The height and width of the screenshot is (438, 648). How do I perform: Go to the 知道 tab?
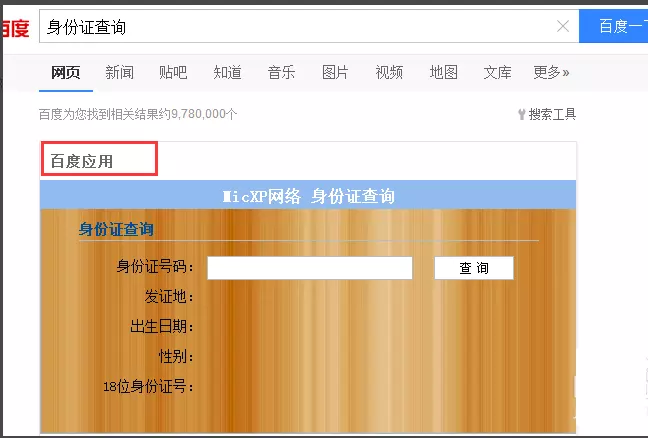[x=227, y=73]
